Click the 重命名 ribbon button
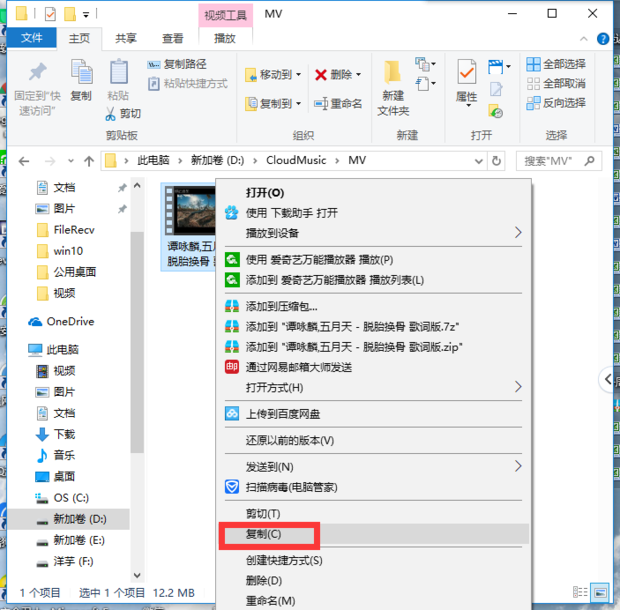620x610 pixels. (x=338, y=104)
